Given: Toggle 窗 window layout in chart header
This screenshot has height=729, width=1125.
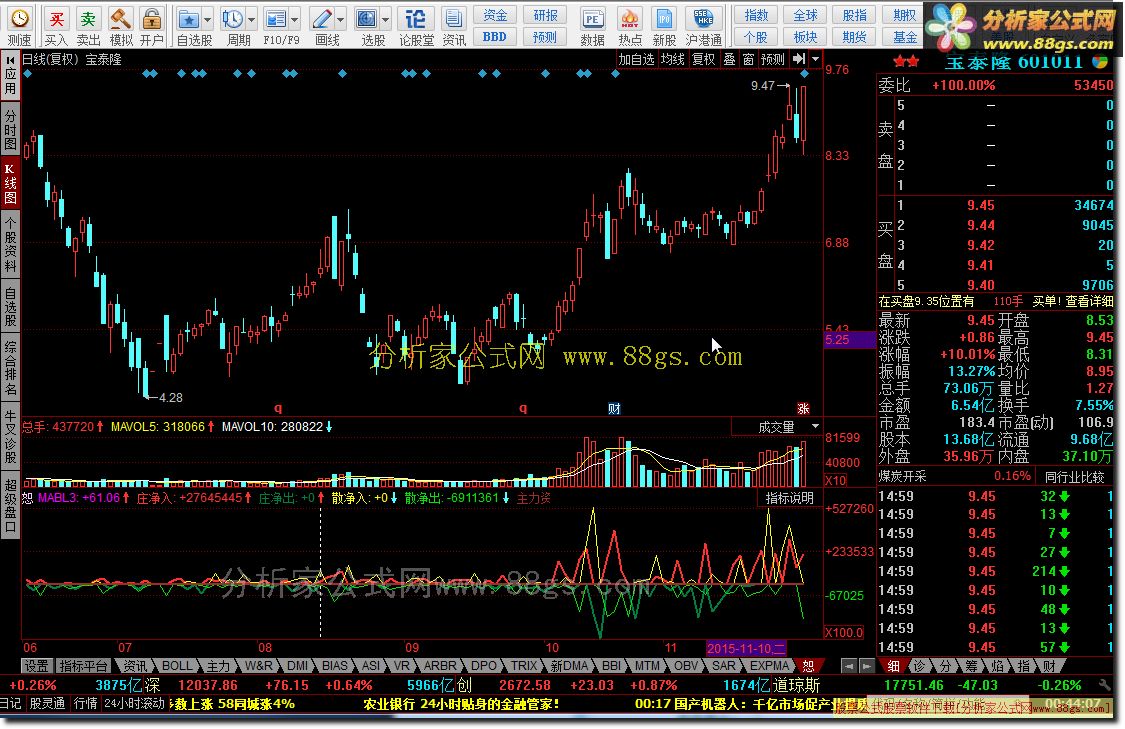Looking at the screenshot, I should (x=748, y=60).
